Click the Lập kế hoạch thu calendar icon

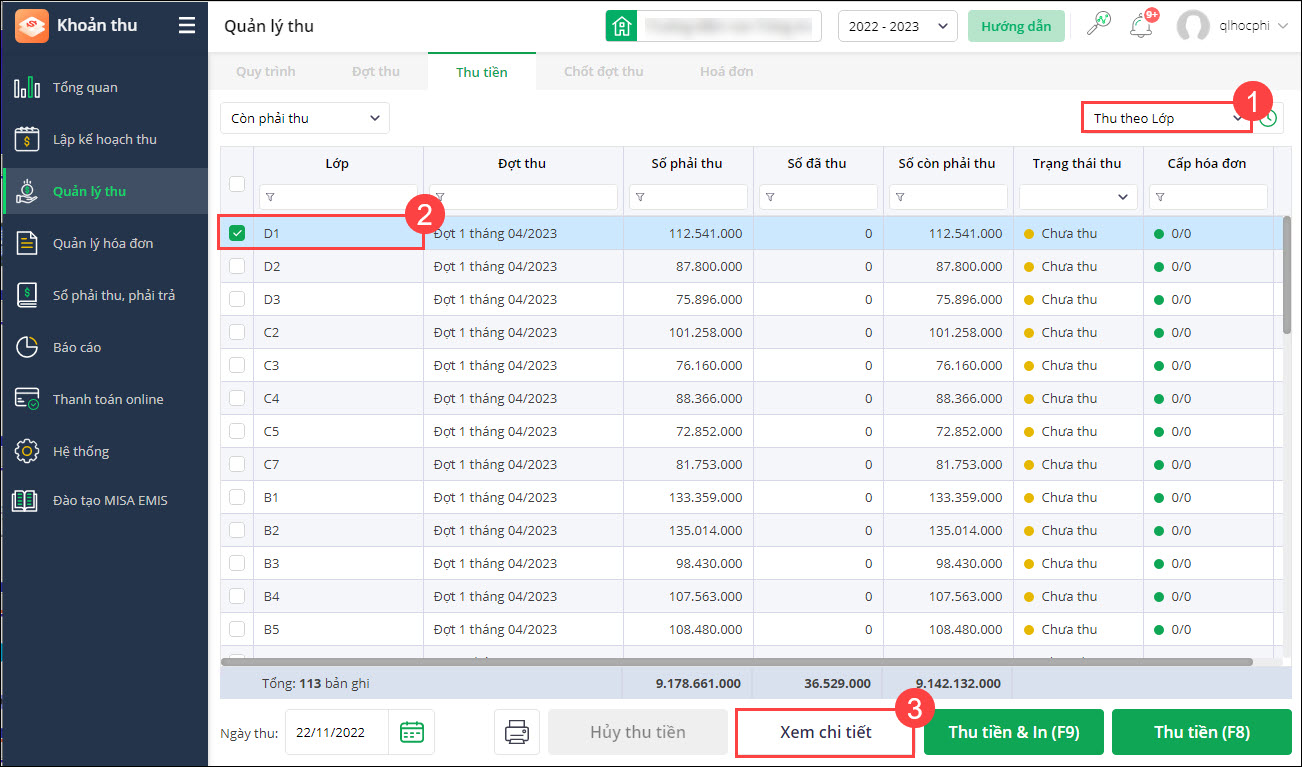point(27,139)
